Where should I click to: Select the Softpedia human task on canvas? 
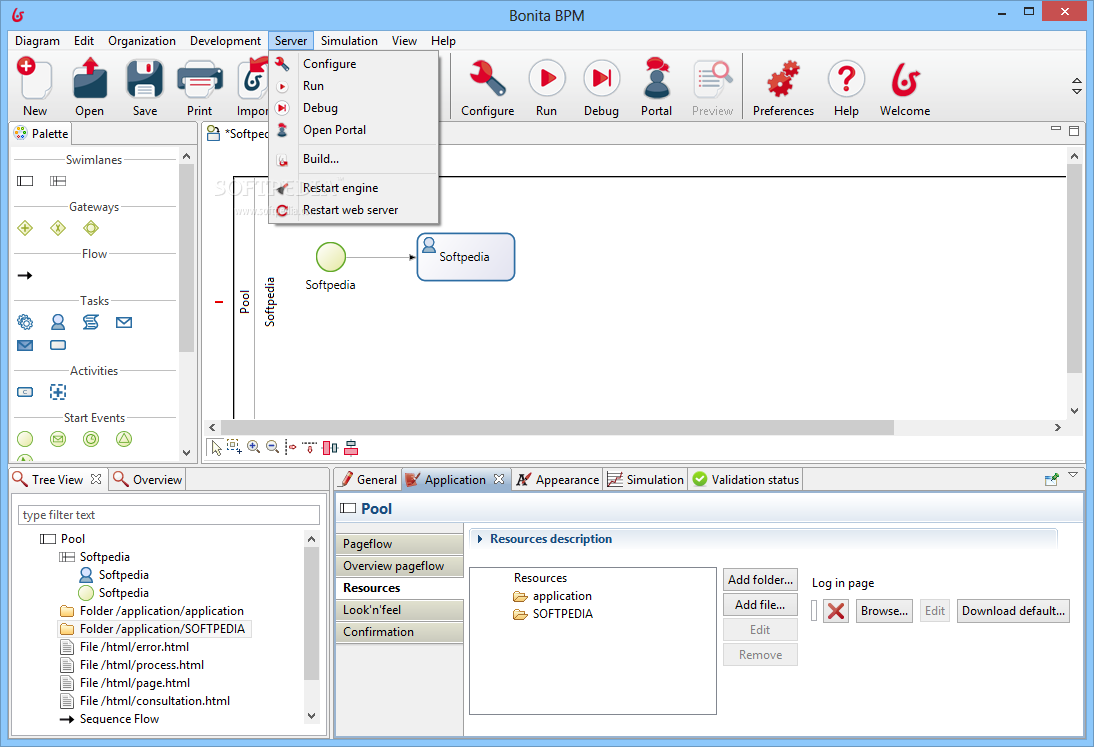[x=465, y=257]
